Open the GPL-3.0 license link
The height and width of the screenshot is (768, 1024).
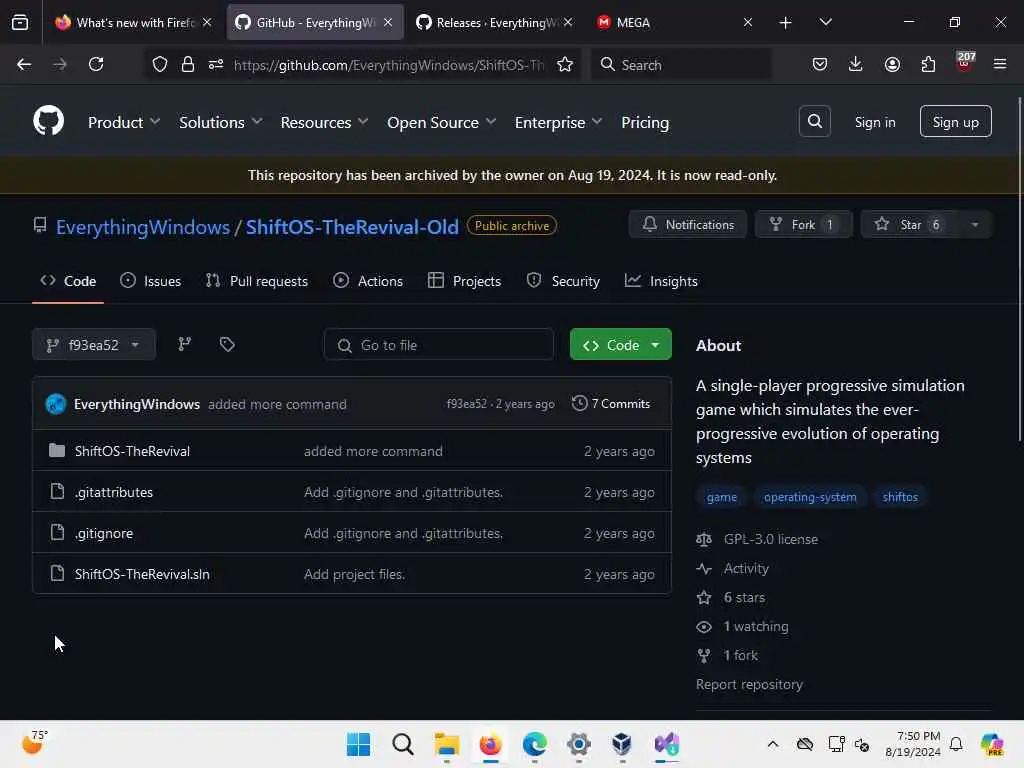pyautogui.click(x=771, y=539)
